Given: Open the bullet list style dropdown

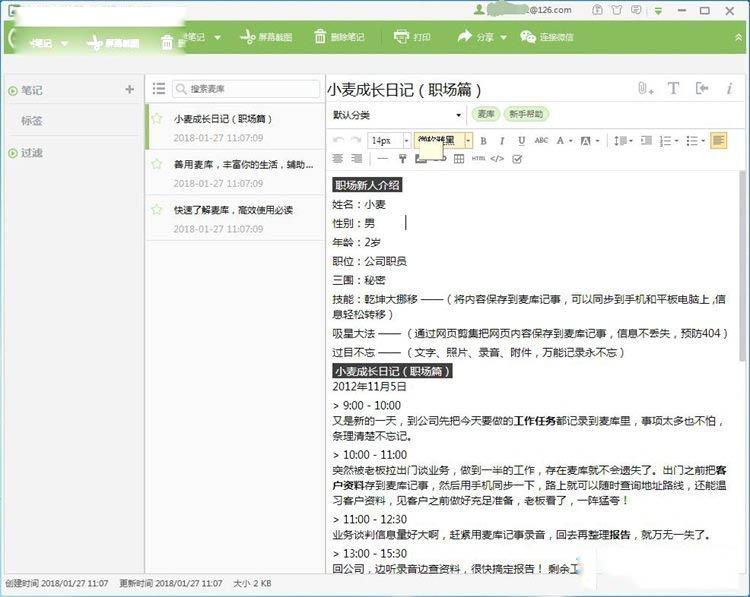Looking at the screenshot, I should tap(703, 141).
